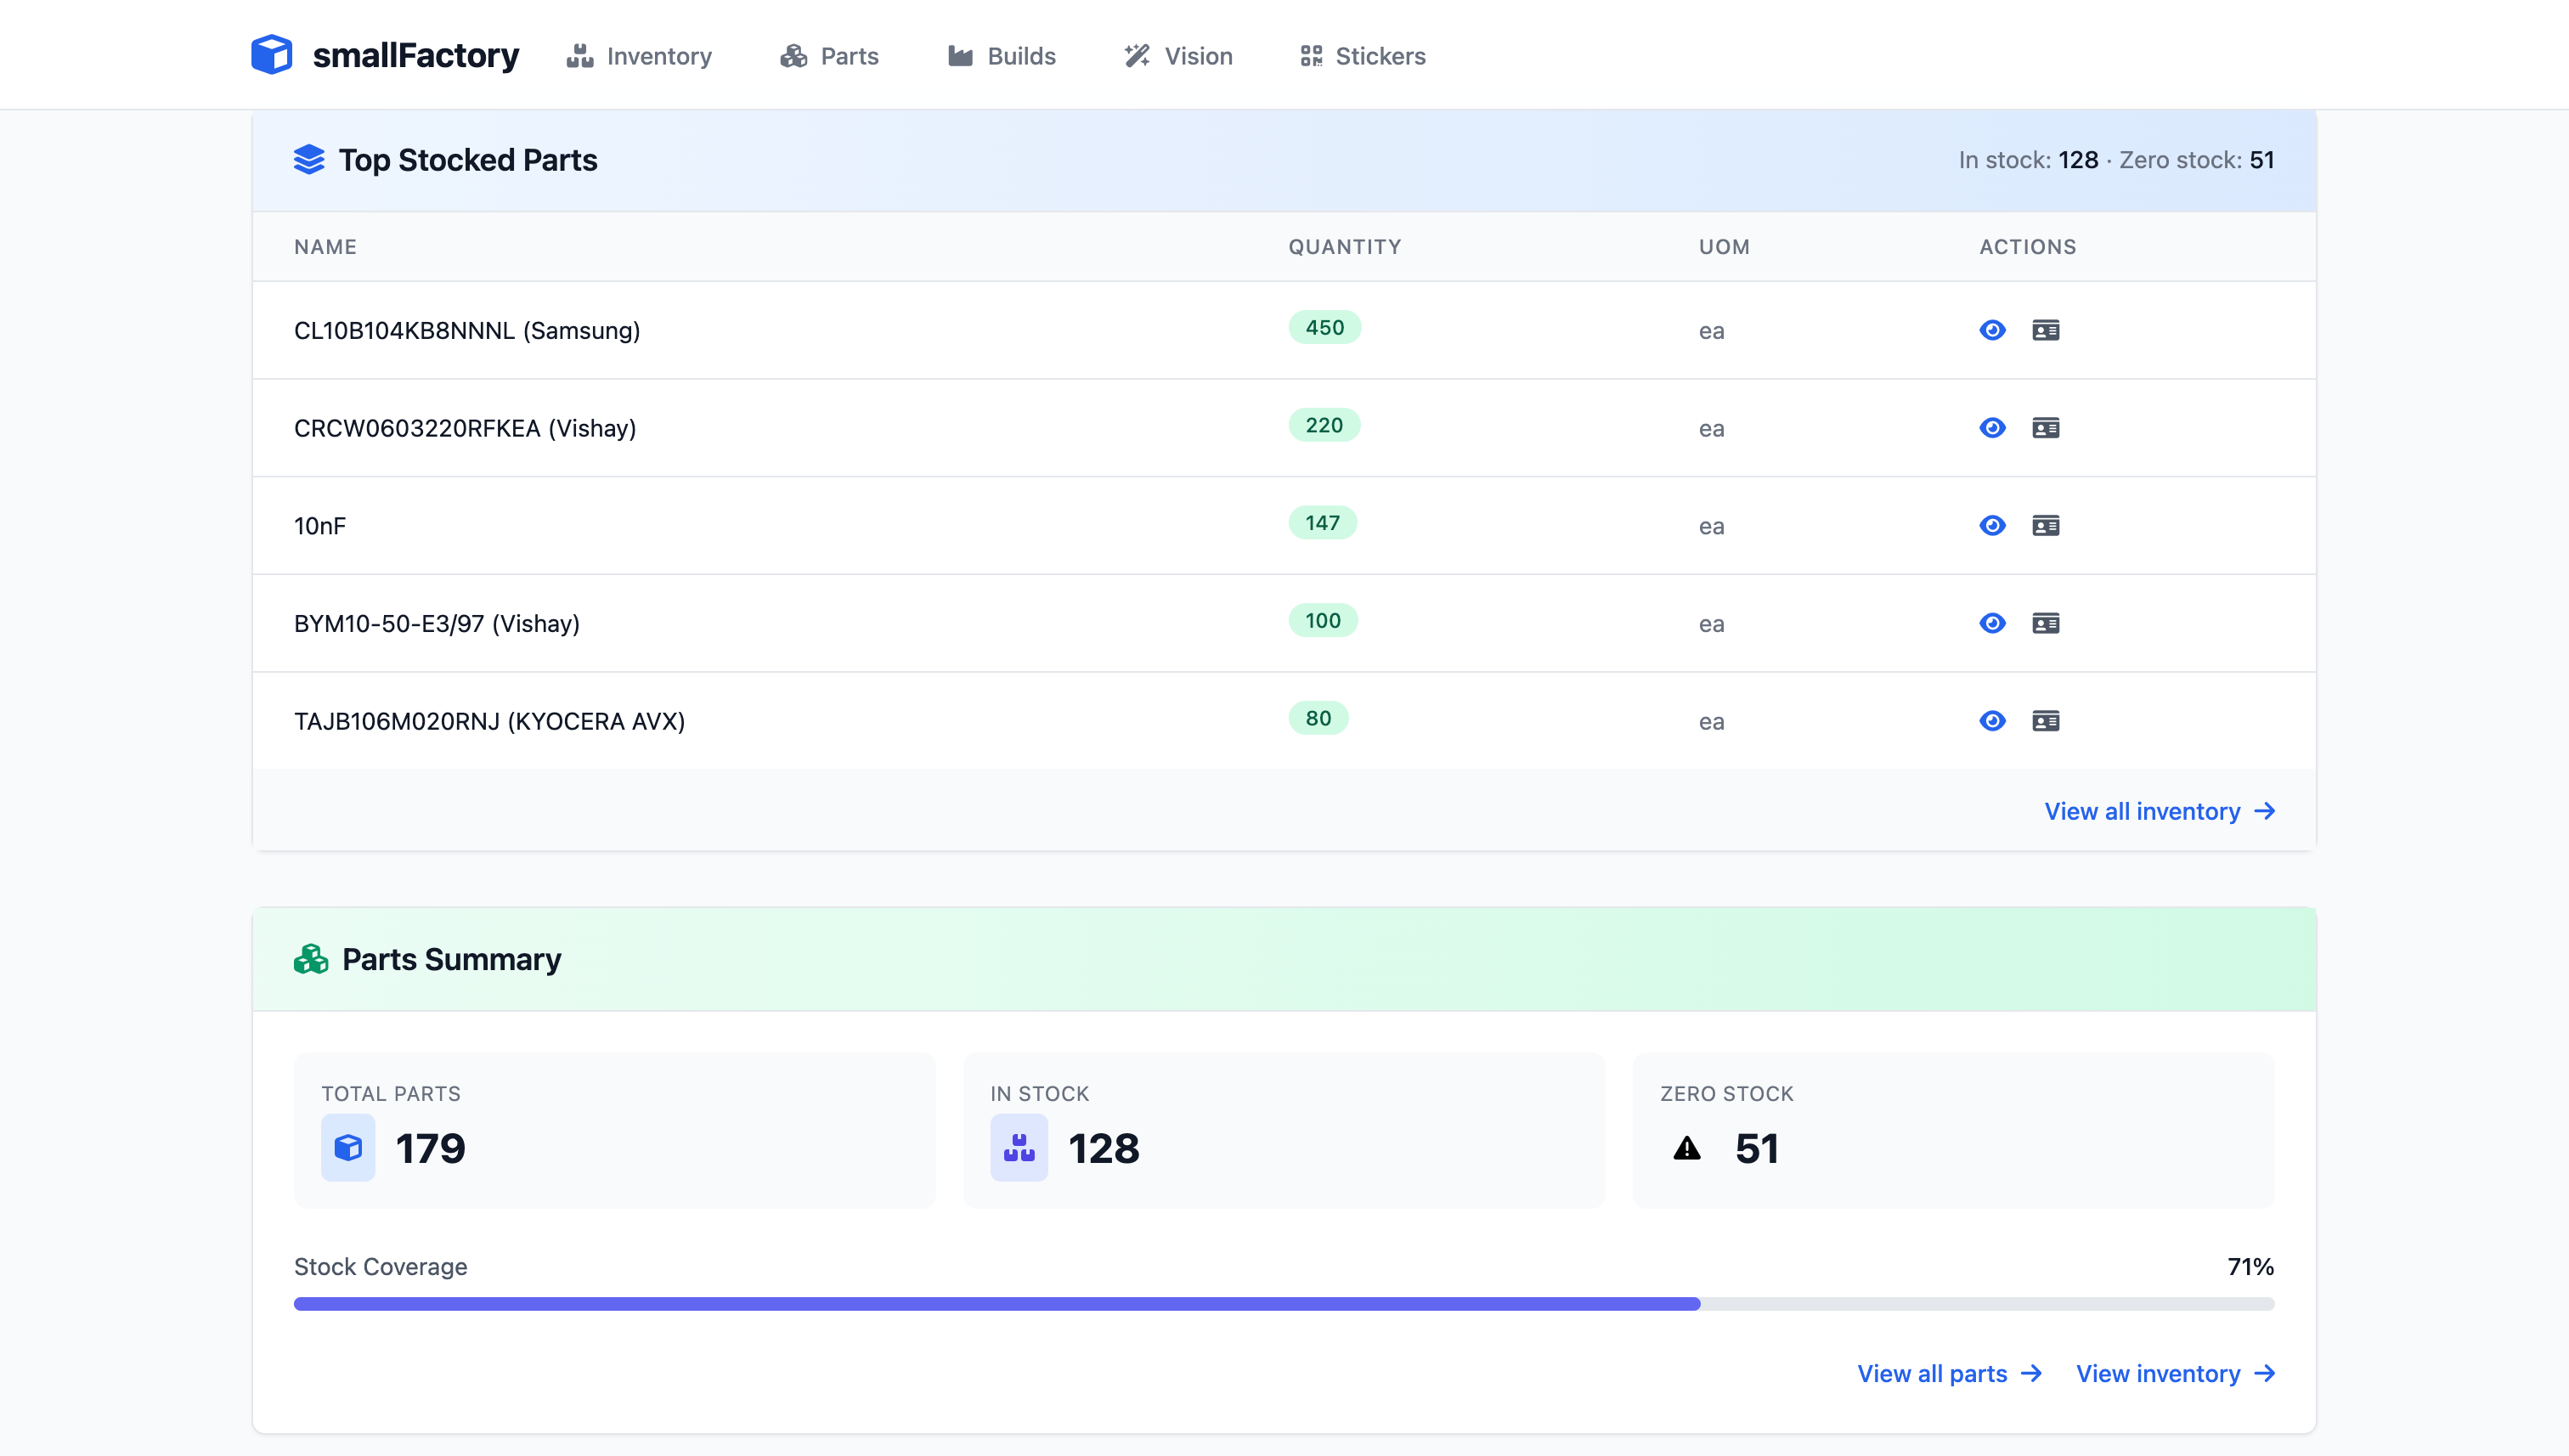Click eye icon for TAJB106M020RNJ part
Screen dimensions: 2569x1456
point(1992,721)
